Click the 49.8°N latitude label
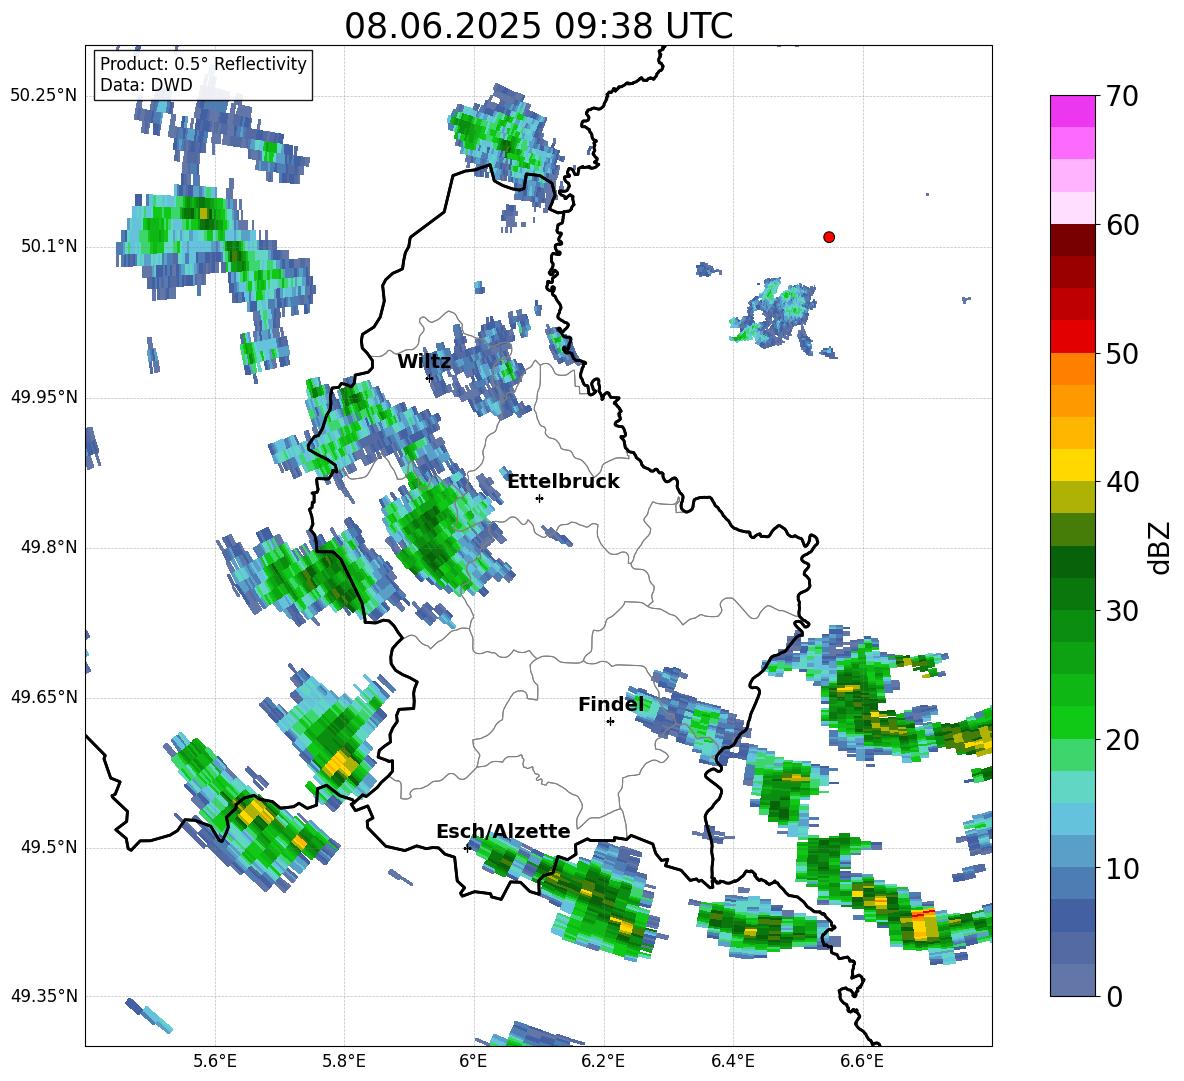The height and width of the screenshot is (1081, 1184). (x=49, y=547)
